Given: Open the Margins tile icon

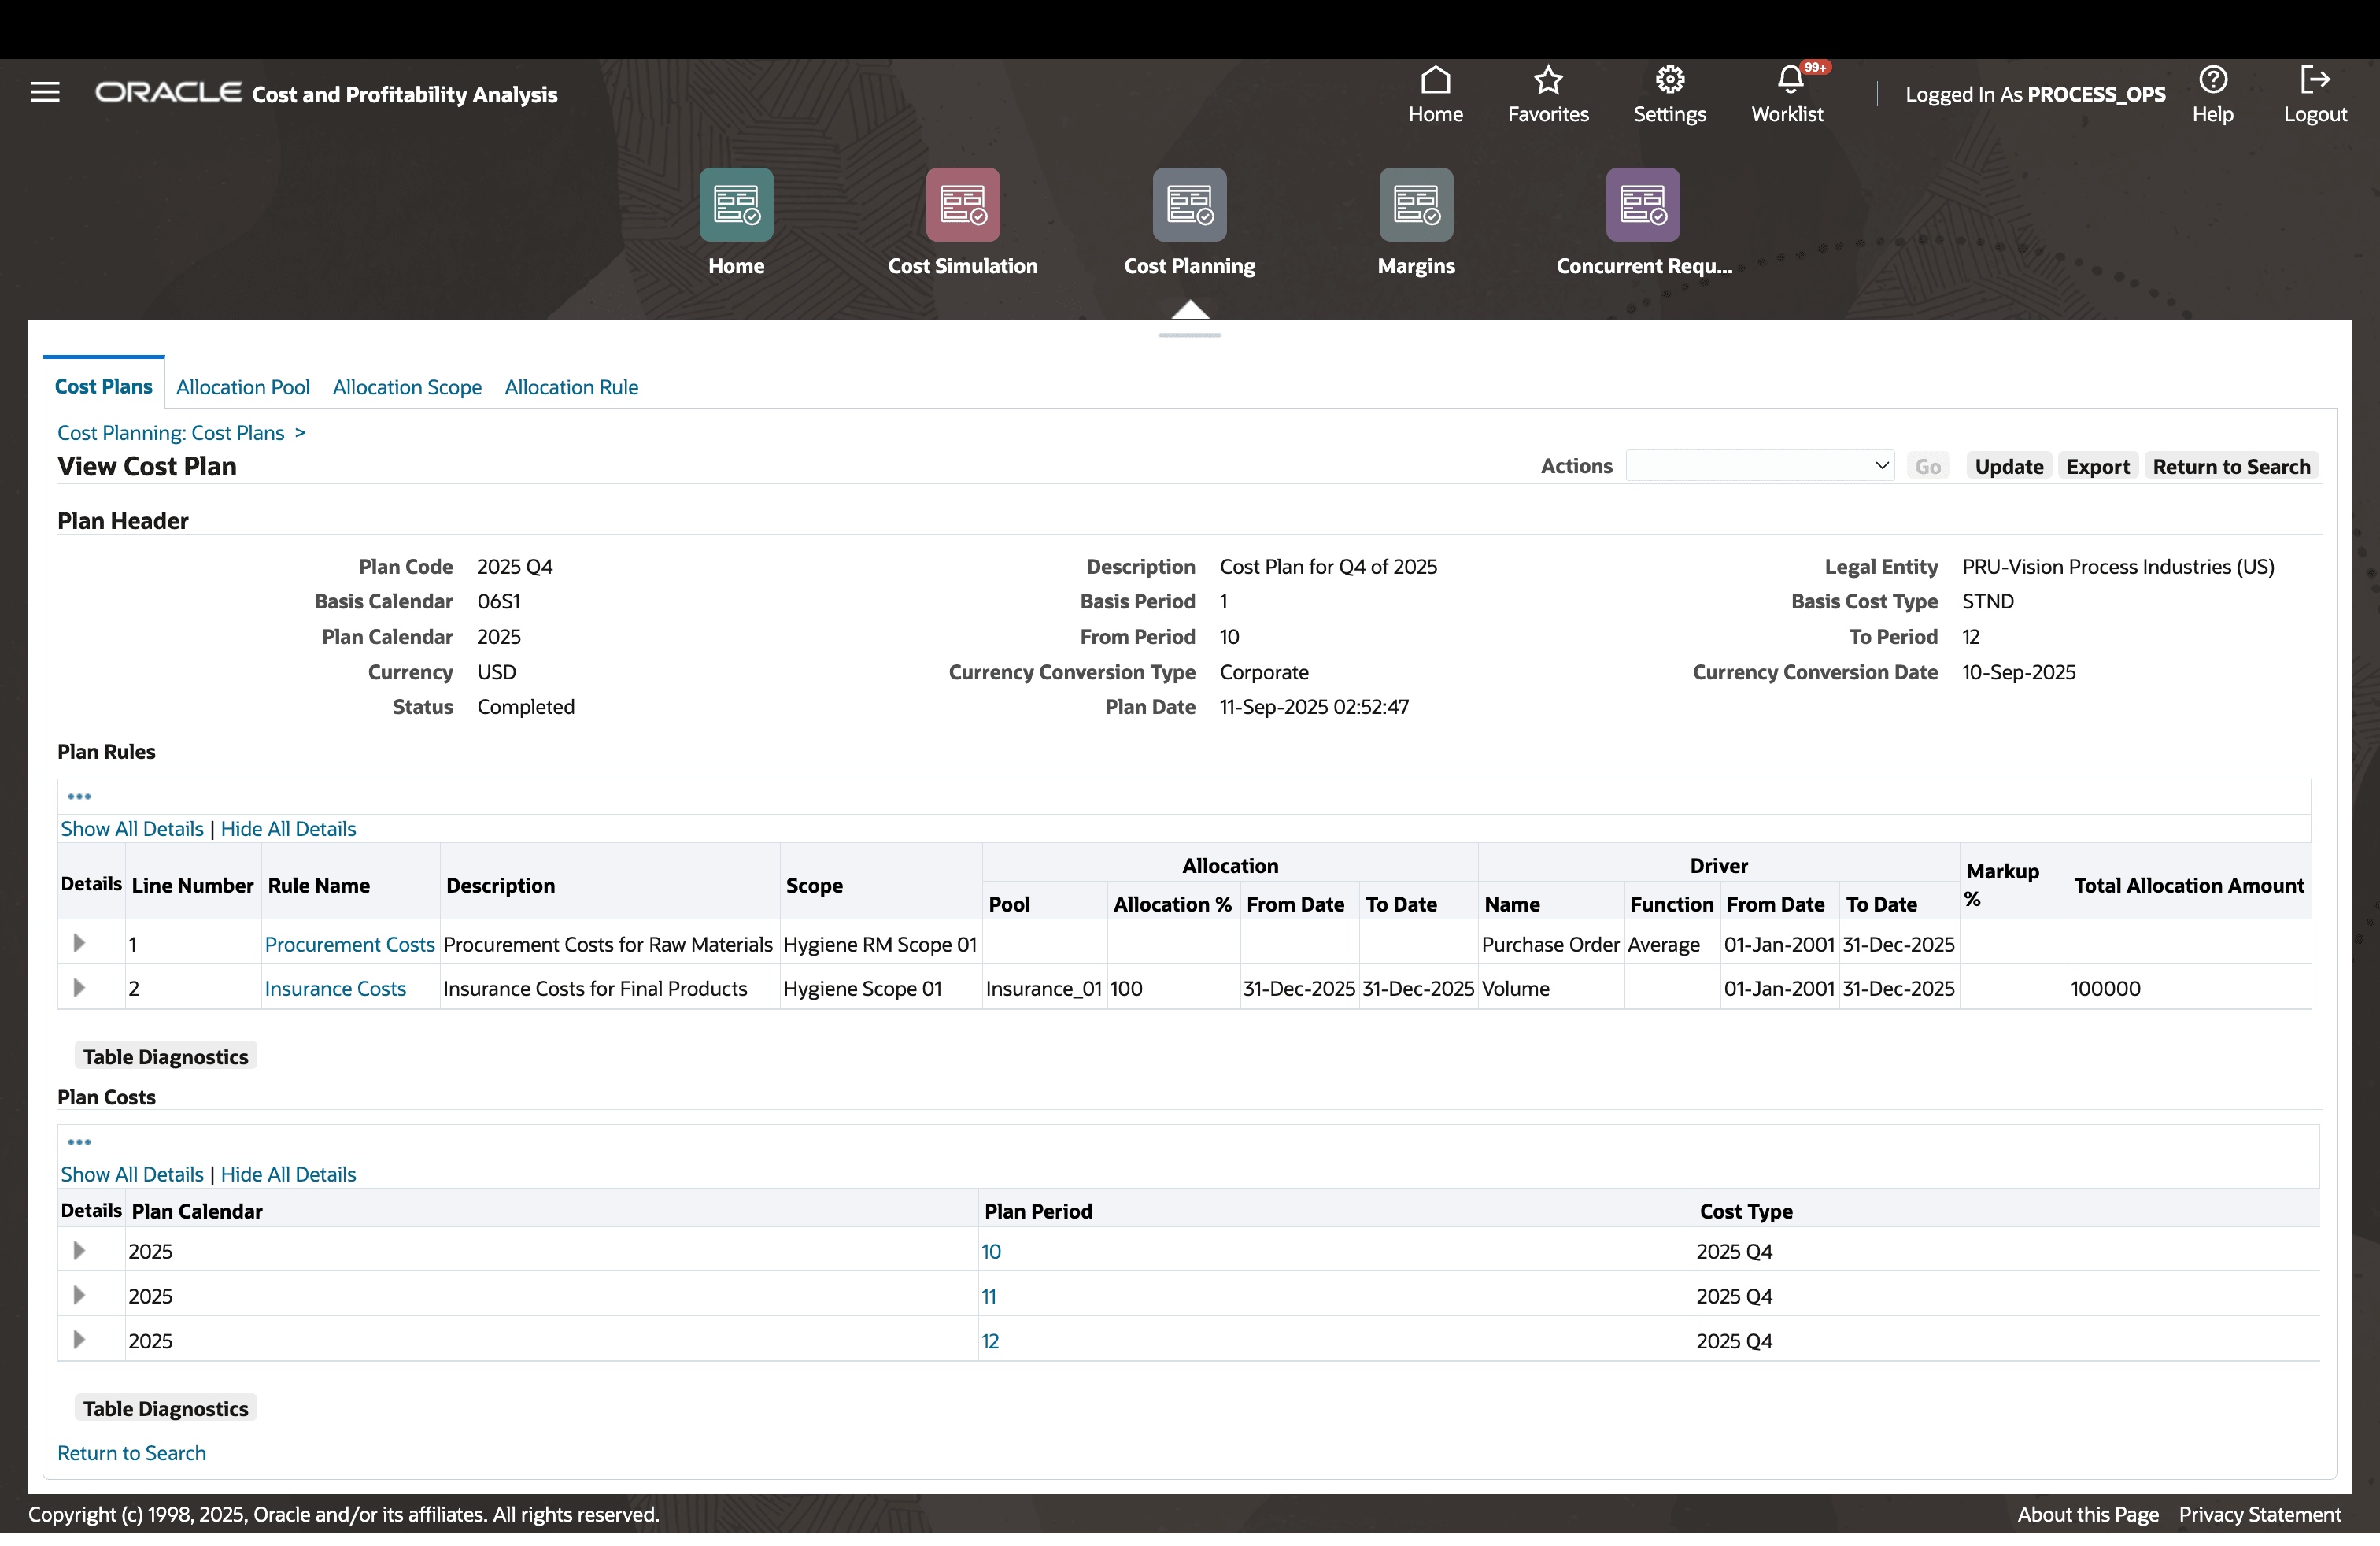Looking at the screenshot, I should [x=1415, y=205].
